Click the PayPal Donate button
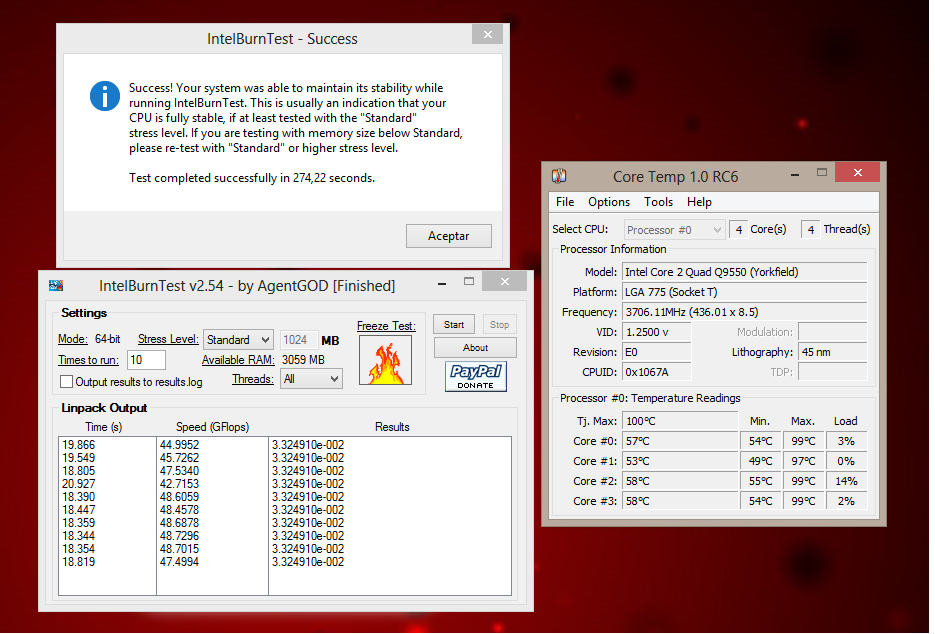The height and width of the screenshot is (634, 935). point(476,376)
